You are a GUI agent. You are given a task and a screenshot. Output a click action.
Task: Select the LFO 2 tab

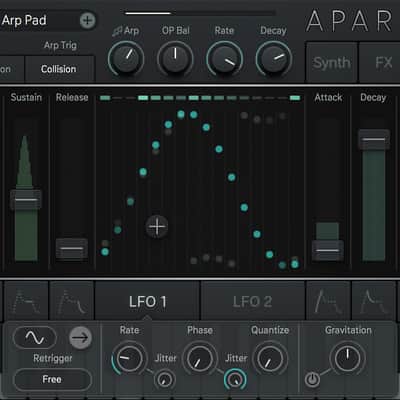click(x=252, y=301)
